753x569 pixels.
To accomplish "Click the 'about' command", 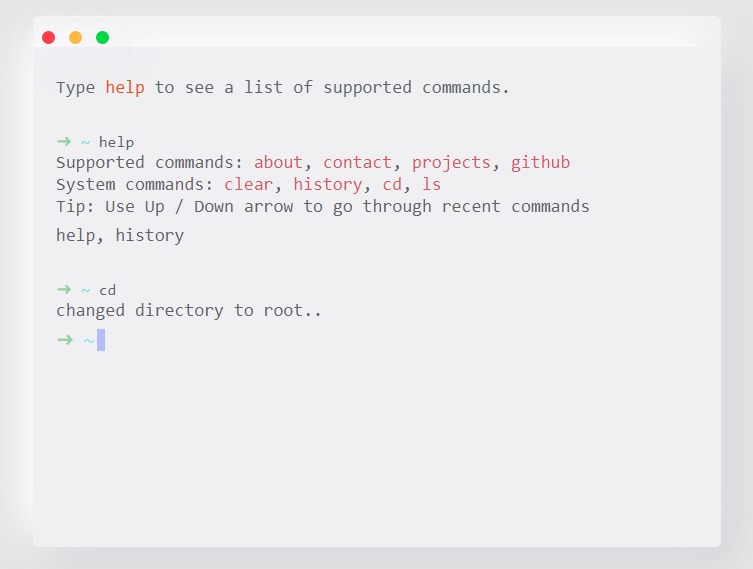I will pos(278,162).
